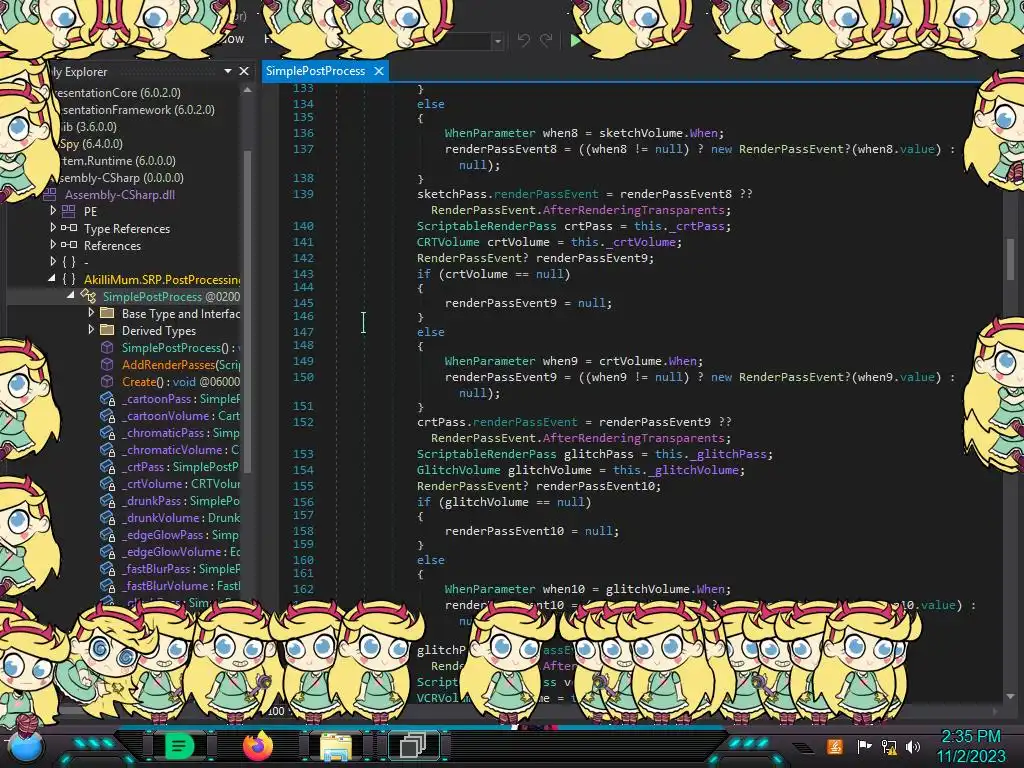
Task: Click Assembly Explorer scrollbar up arrow
Action: pos(248,90)
